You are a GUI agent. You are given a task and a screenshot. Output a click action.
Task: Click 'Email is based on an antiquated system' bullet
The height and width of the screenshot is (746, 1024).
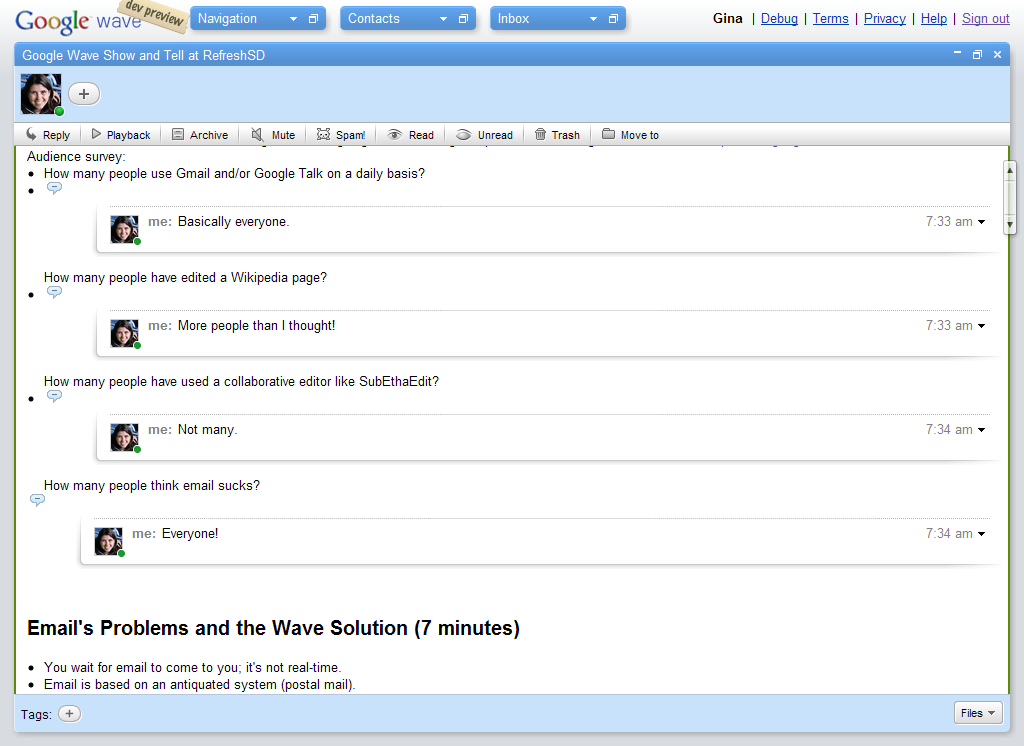click(199, 685)
